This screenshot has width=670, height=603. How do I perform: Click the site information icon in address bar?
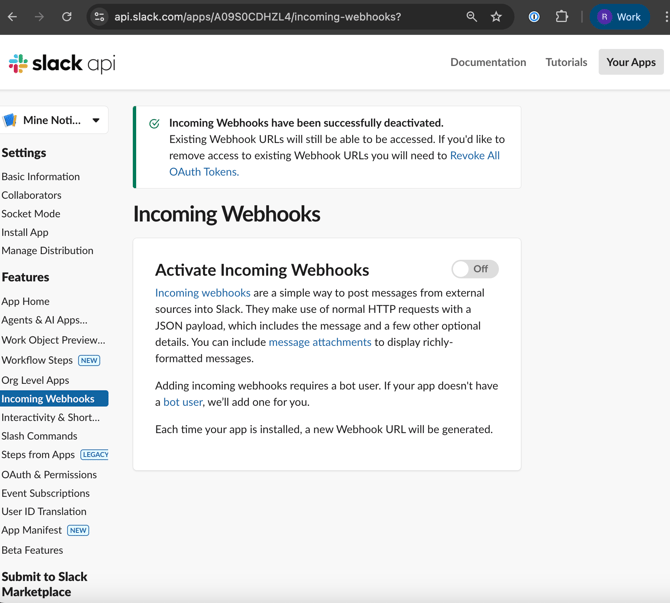click(x=99, y=17)
